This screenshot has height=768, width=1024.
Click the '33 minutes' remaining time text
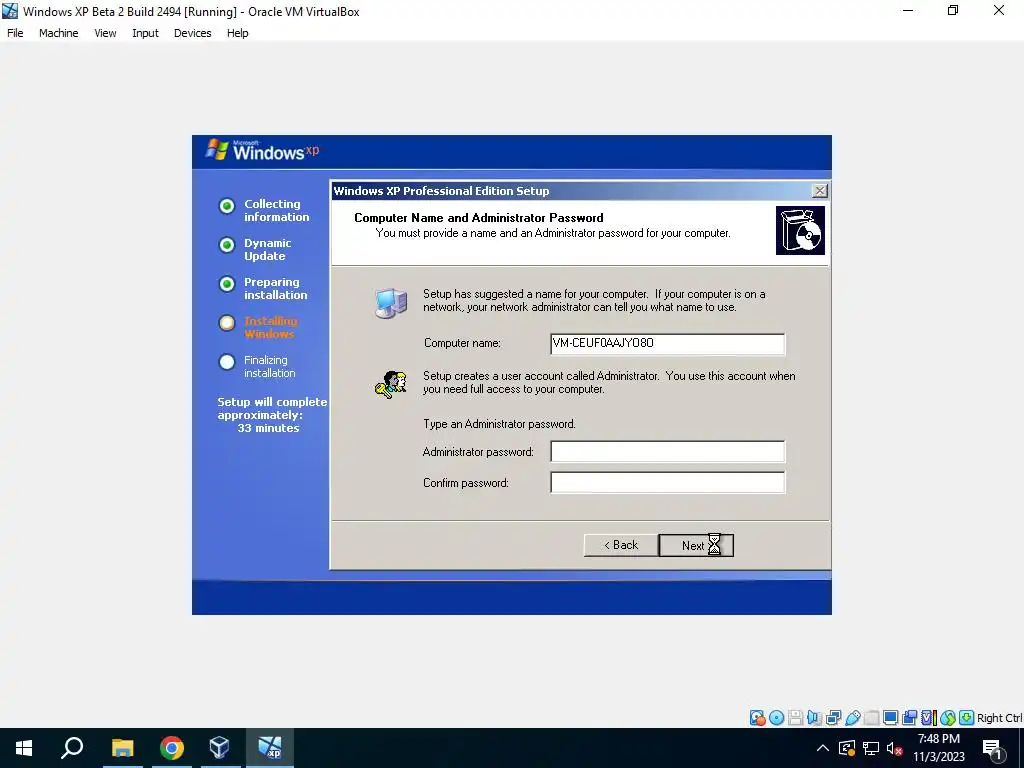(268, 428)
